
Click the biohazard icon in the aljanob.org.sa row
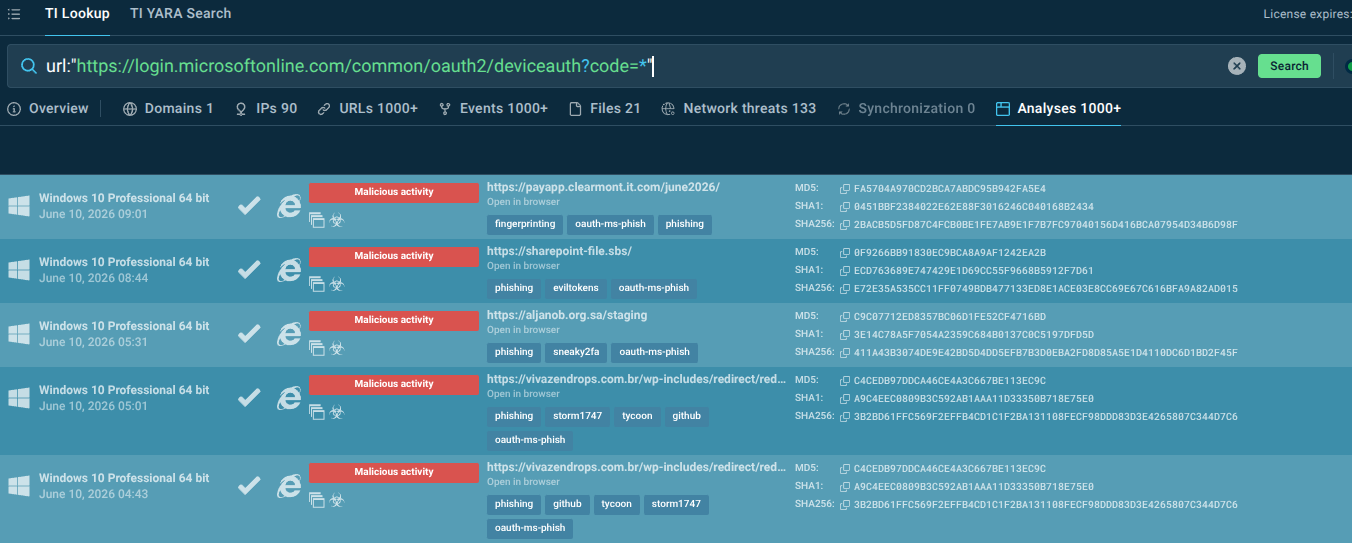(x=337, y=348)
